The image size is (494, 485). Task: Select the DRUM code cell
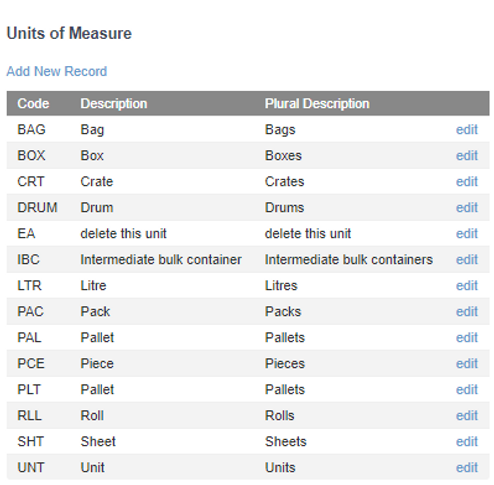tap(37, 207)
